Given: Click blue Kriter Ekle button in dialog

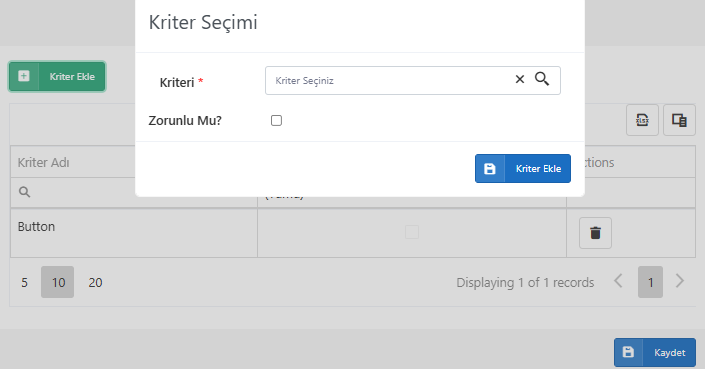Looking at the screenshot, I should tap(523, 169).
